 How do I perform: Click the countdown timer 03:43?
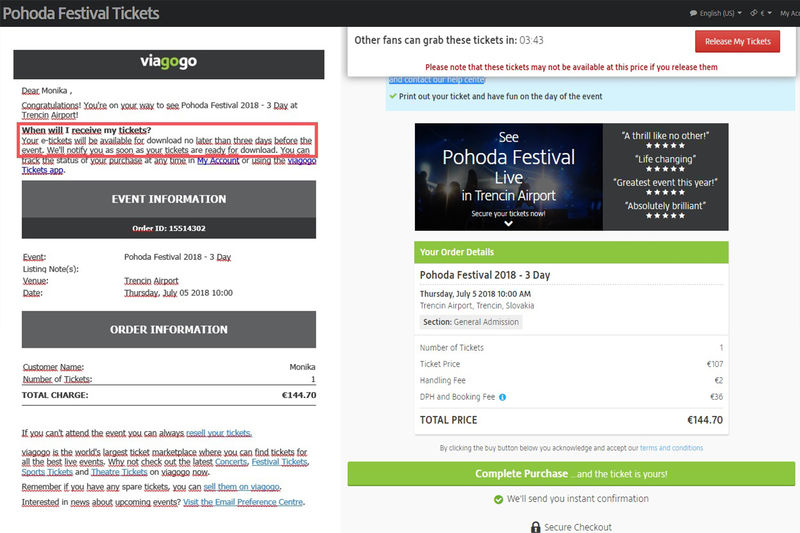[x=532, y=40]
